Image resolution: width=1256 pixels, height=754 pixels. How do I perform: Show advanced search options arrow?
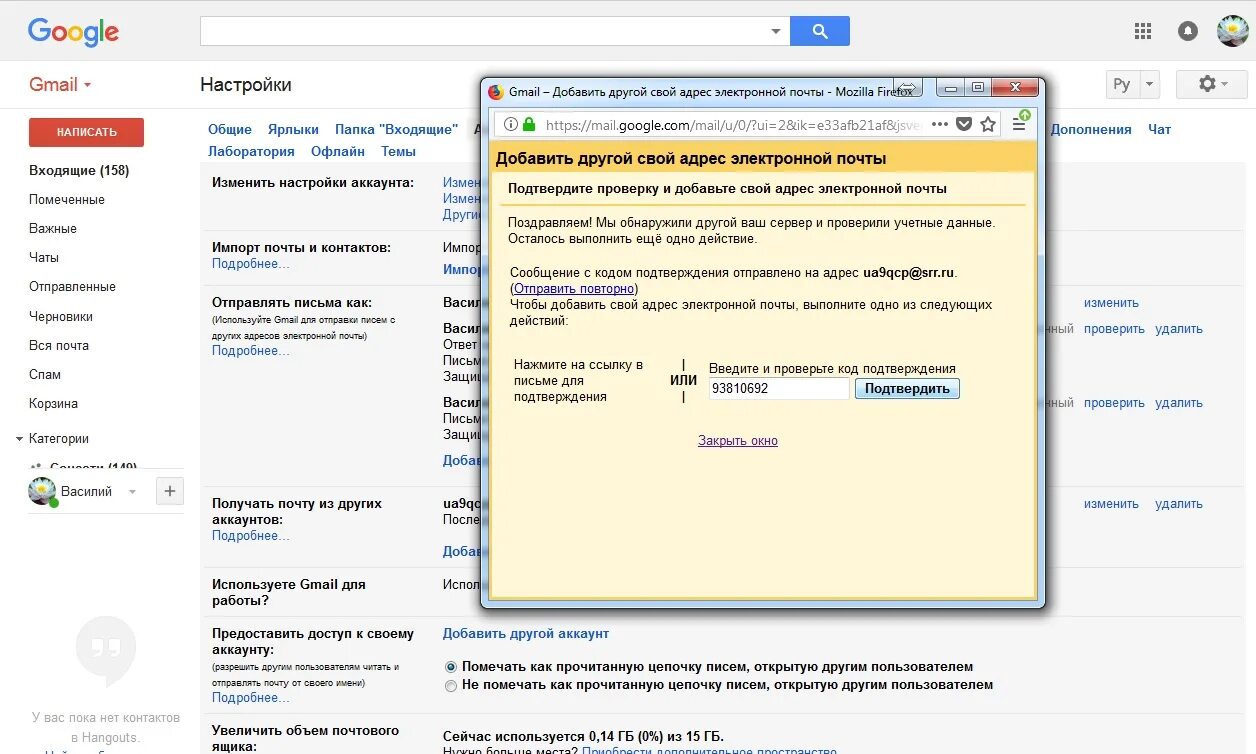pyautogui.click(x=775, y=31)
